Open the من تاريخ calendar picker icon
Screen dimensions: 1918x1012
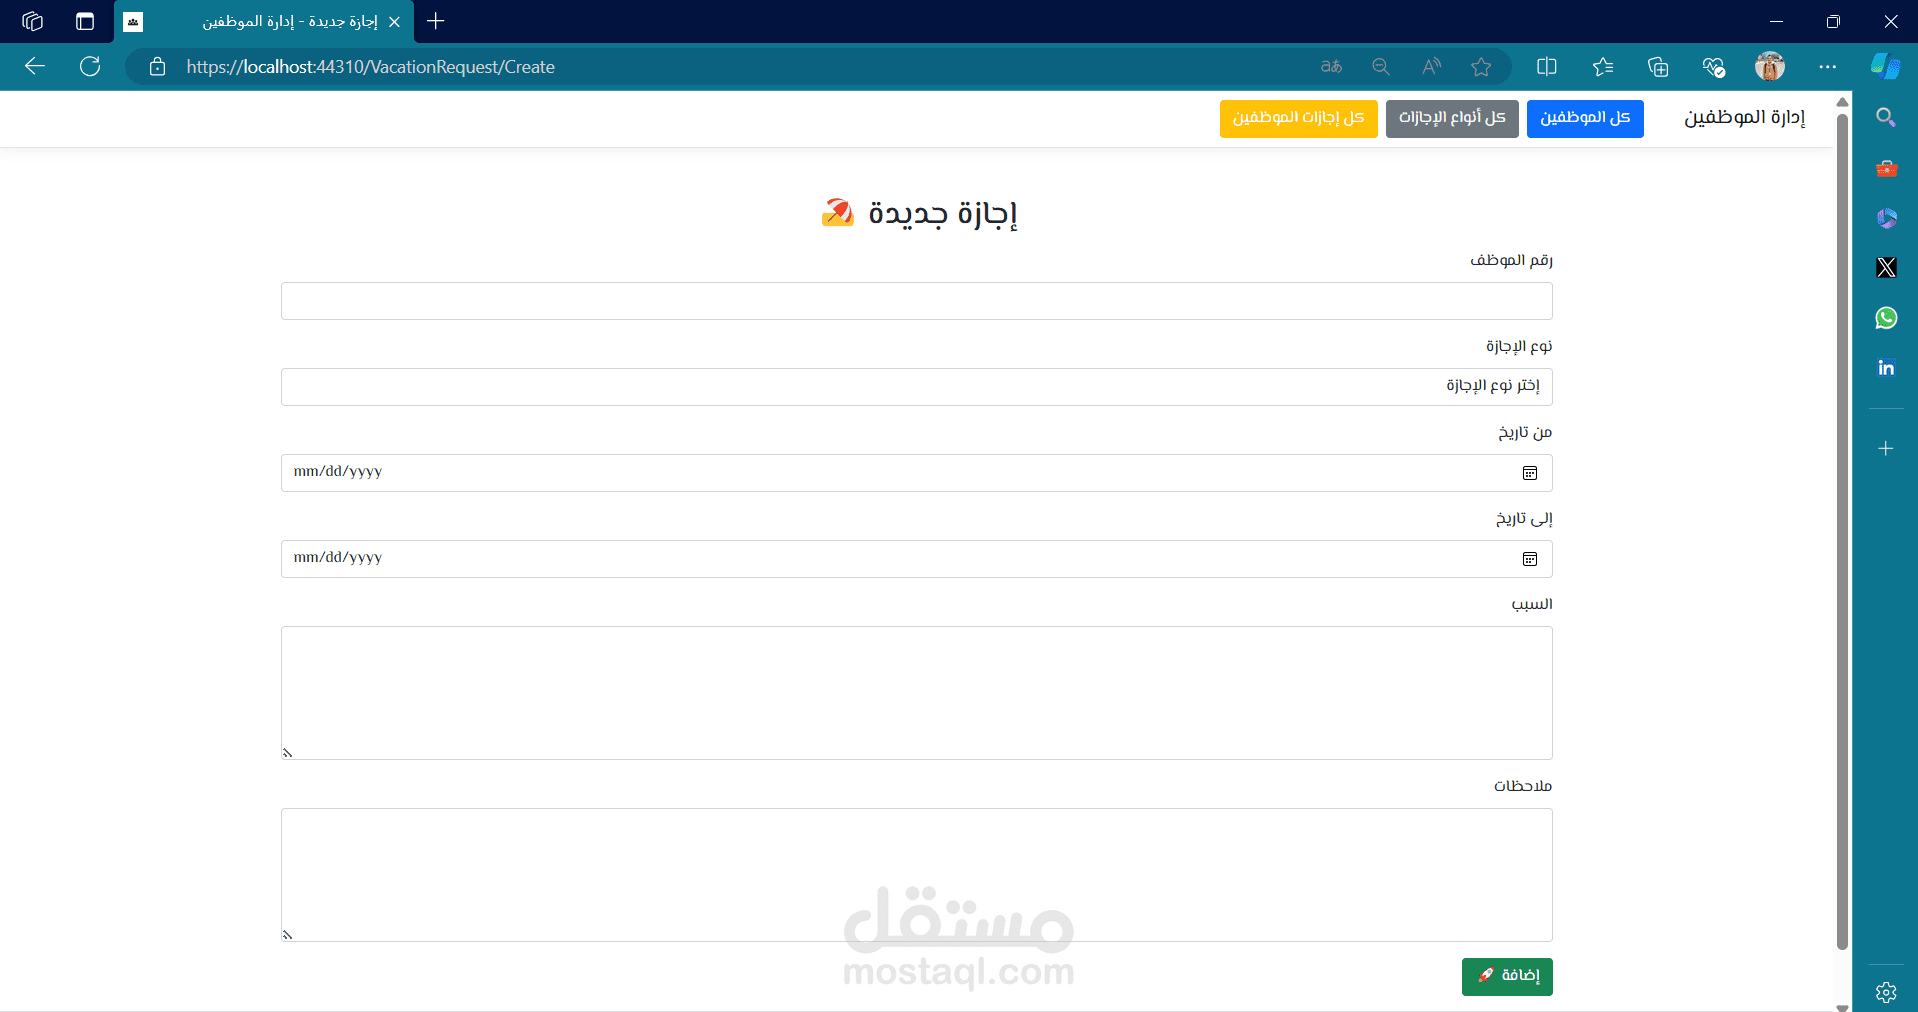pos(1530,473)
